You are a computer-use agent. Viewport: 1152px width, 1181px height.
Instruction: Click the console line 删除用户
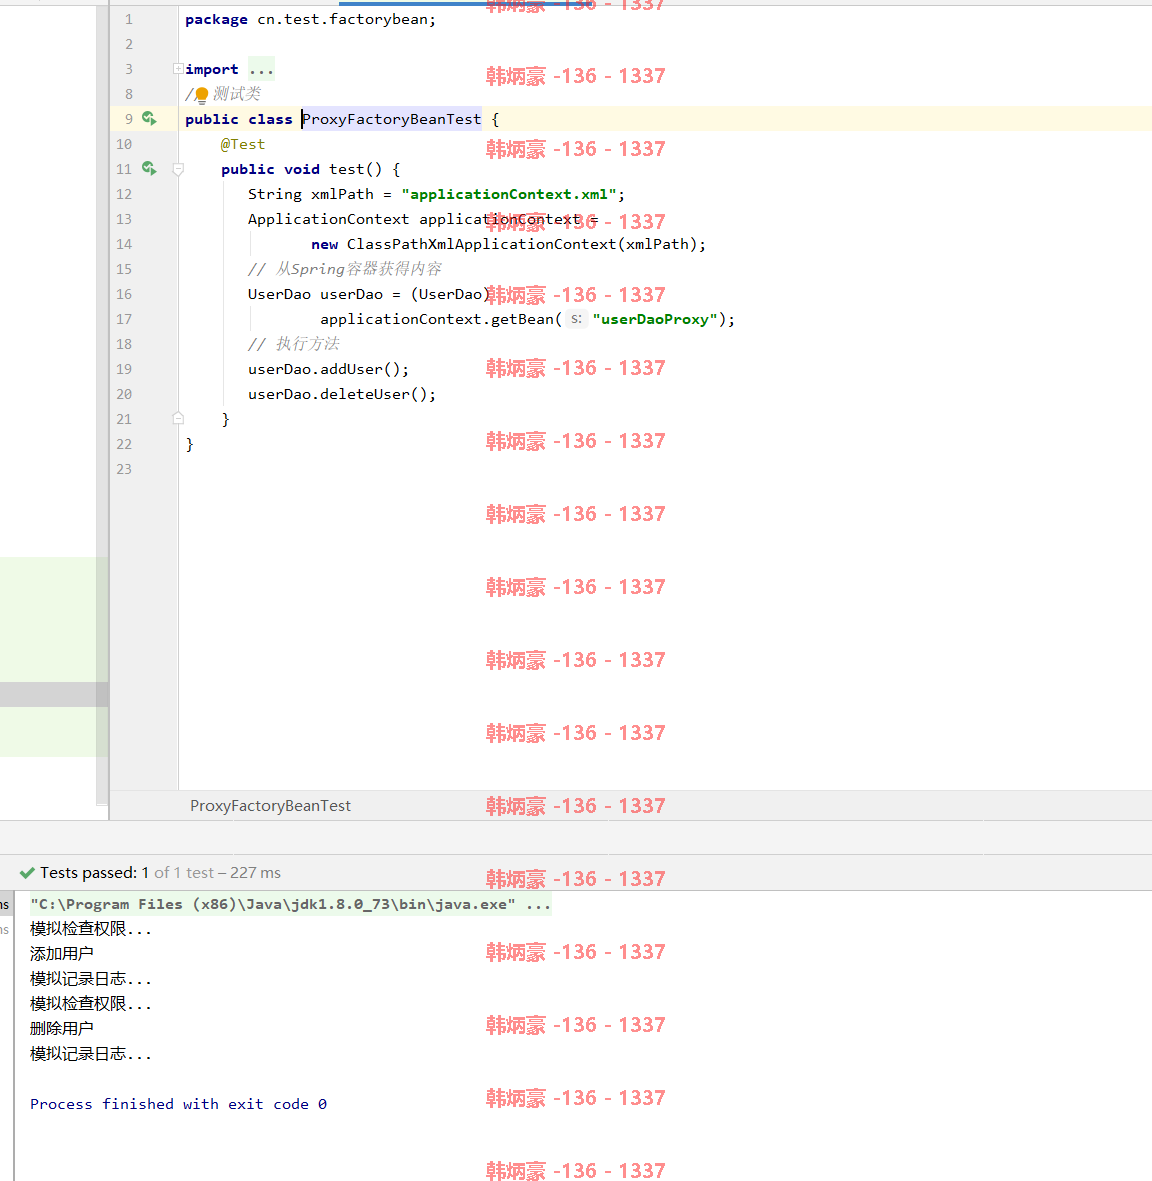[62, 1029]
